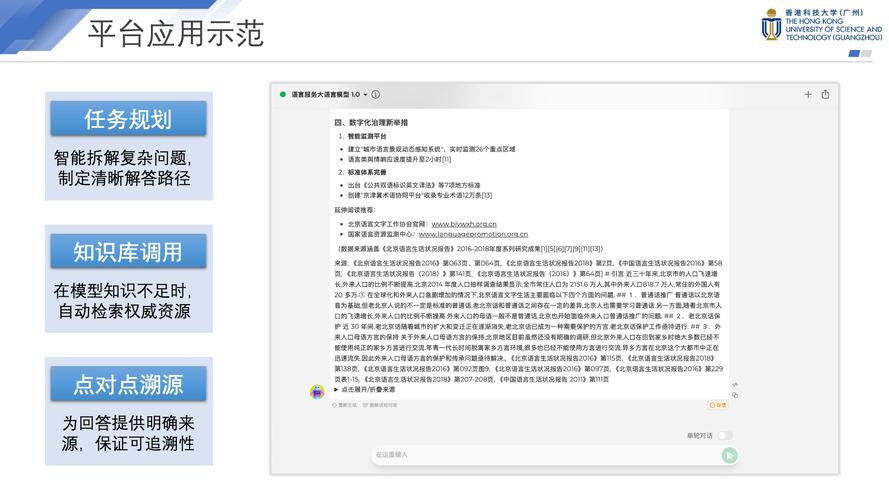Select the 点对点溯源 blue label
Image resolution: width=889 pixels, height=500 pixels.
click(x=128, y=384)
